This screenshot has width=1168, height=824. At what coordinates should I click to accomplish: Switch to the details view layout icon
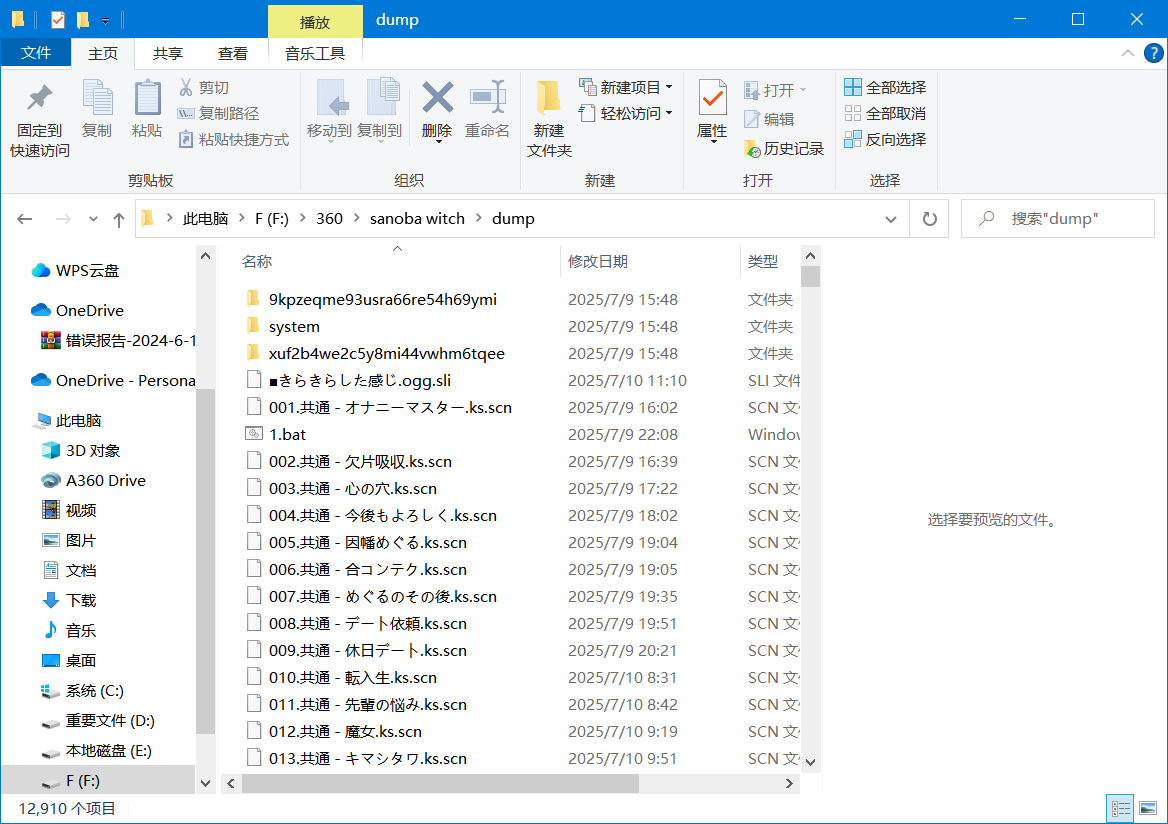tap(1120, 808)
